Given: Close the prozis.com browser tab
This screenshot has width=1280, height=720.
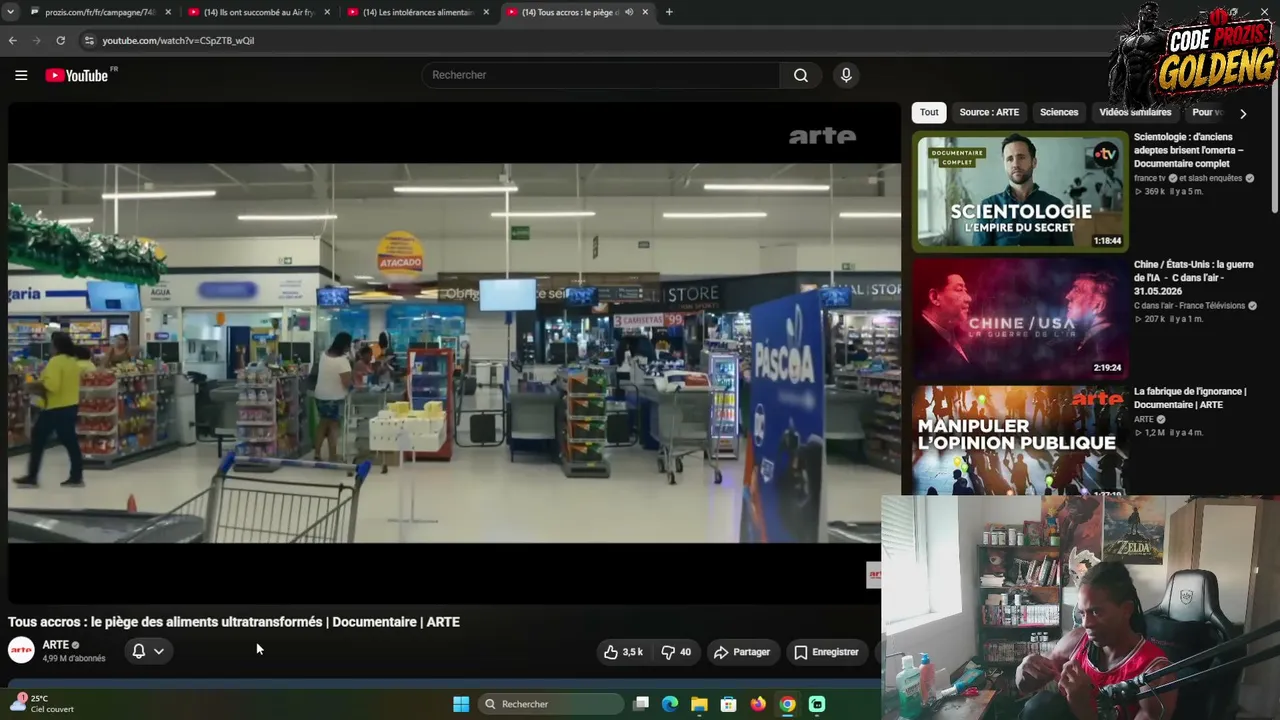Looking at the screenshot, I should tap(168, 12).
